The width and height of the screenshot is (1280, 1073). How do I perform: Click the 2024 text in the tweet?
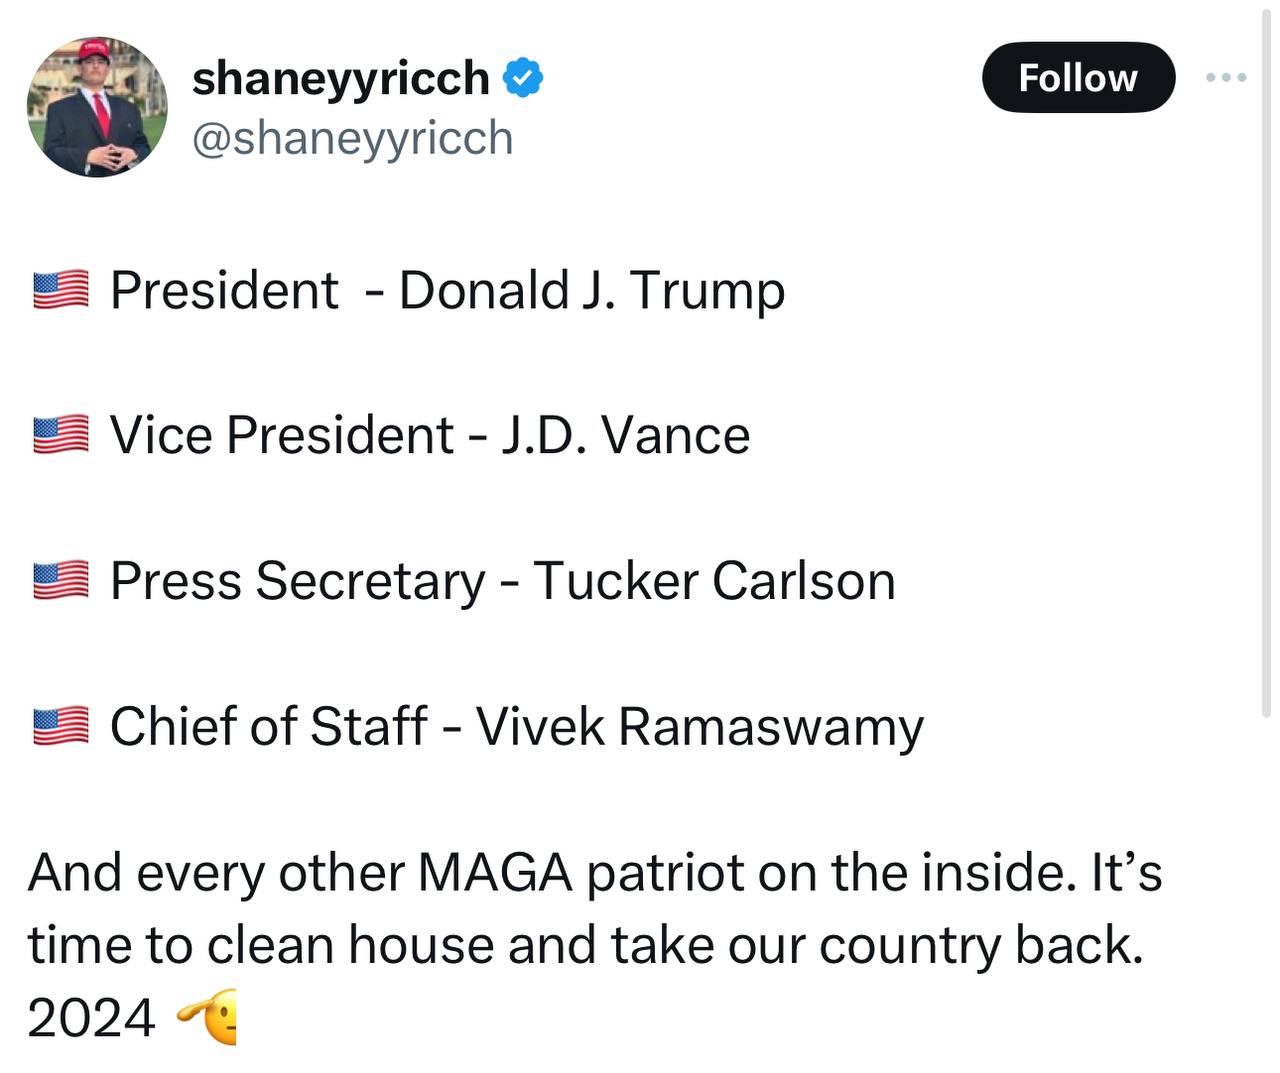[91, 1018]
